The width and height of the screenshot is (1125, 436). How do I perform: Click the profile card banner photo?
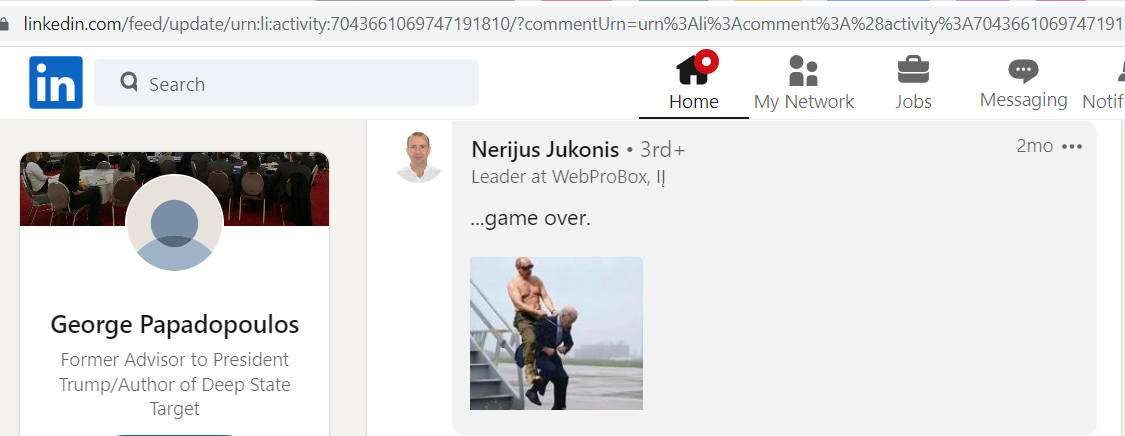point(174,189)
